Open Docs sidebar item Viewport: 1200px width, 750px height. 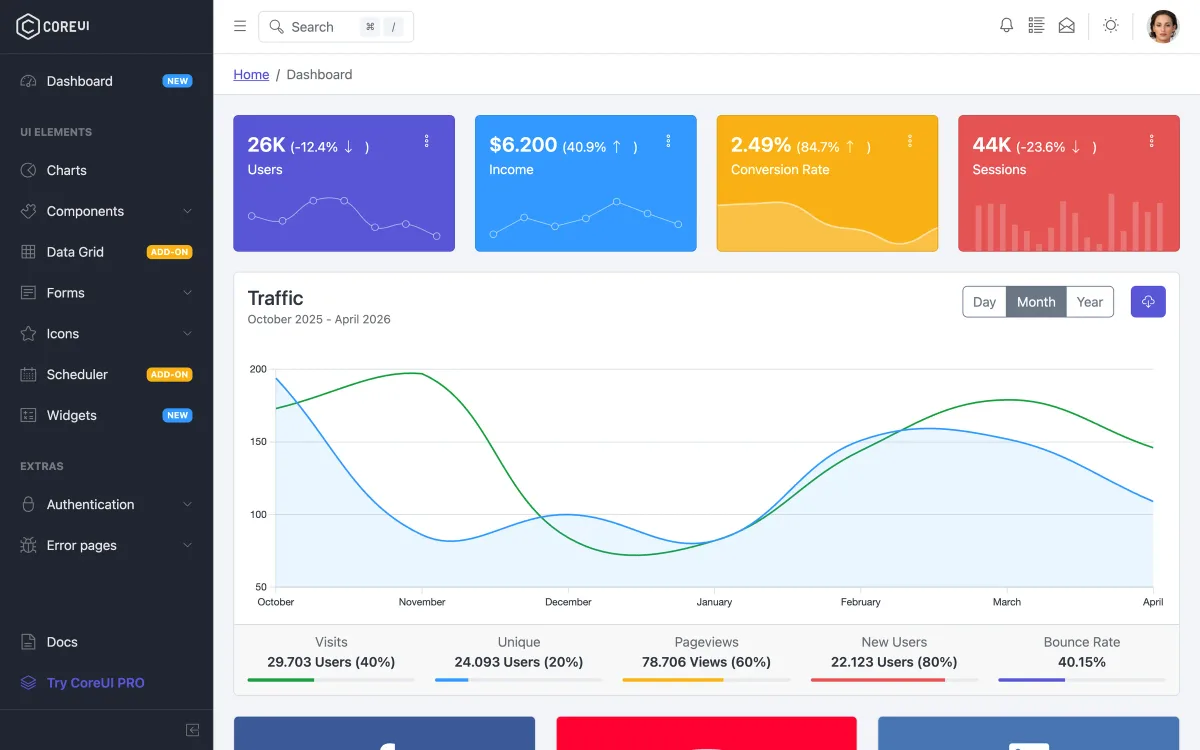[106, 642]
